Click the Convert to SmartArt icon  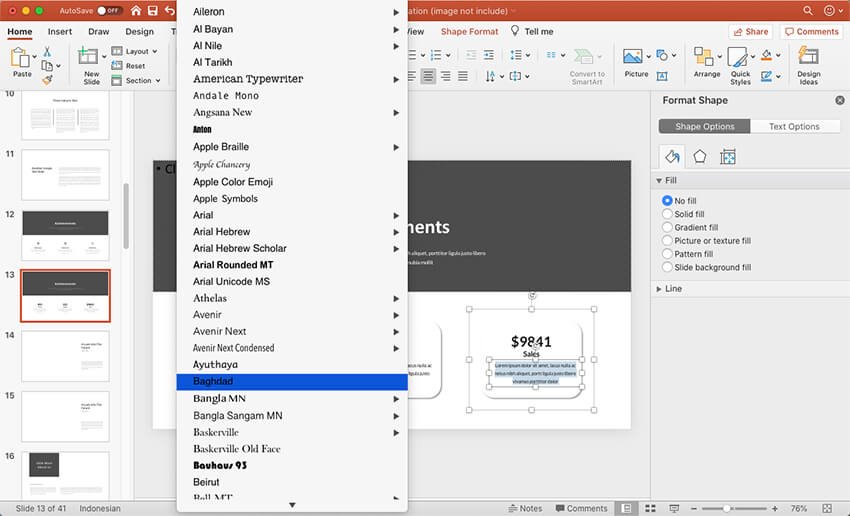583,56
